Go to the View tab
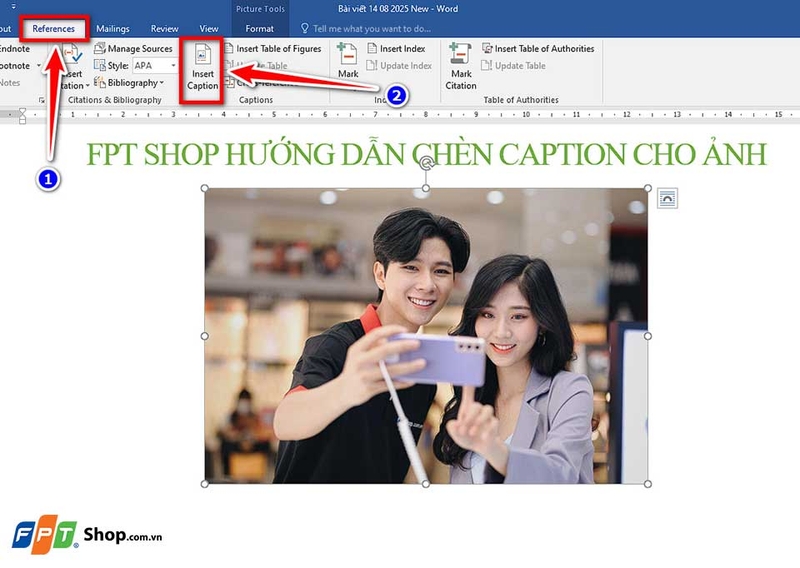The width and height of the screenshot is (800, 568). 209,29
